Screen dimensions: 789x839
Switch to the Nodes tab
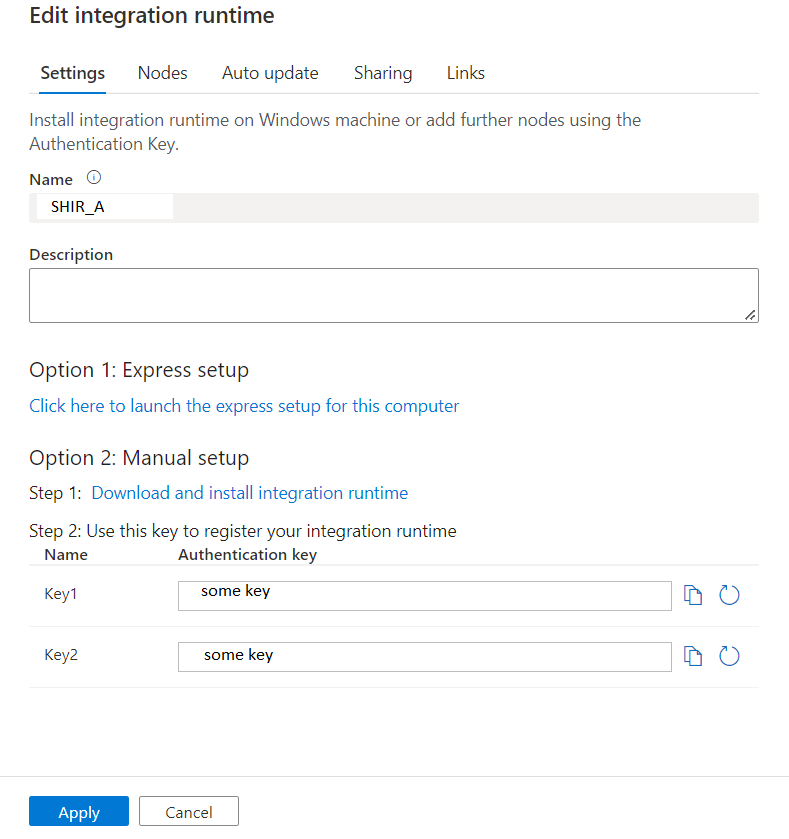click(162, 72)
